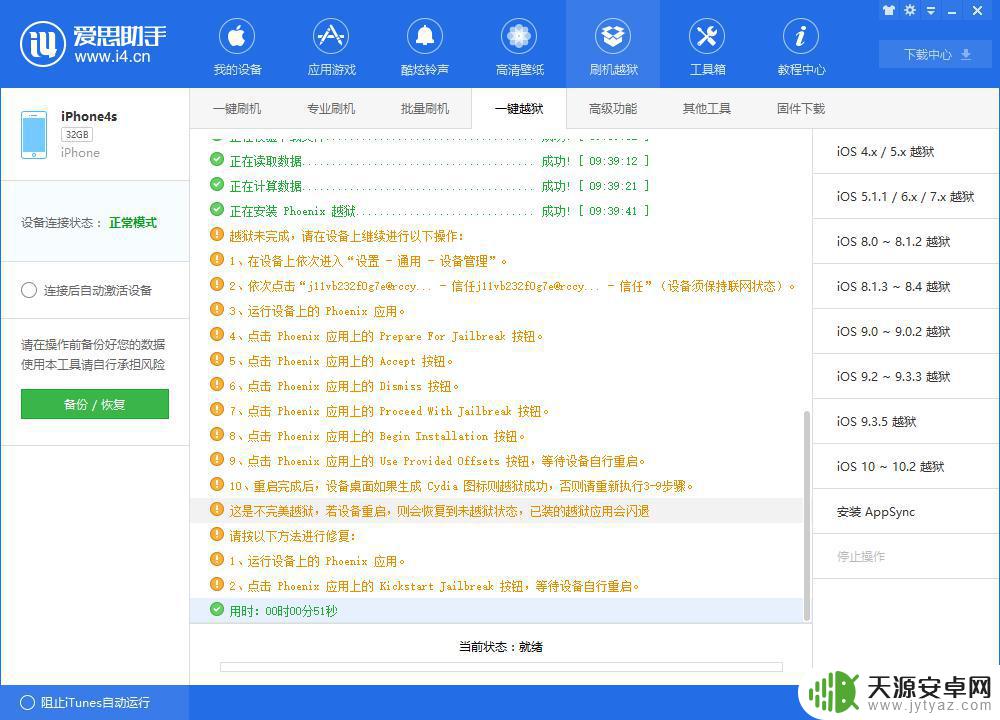Select iOS 9.0 ~ 9.0.2 越狱
Screen dimensions: 1000x720
click(x=906, y=332)
